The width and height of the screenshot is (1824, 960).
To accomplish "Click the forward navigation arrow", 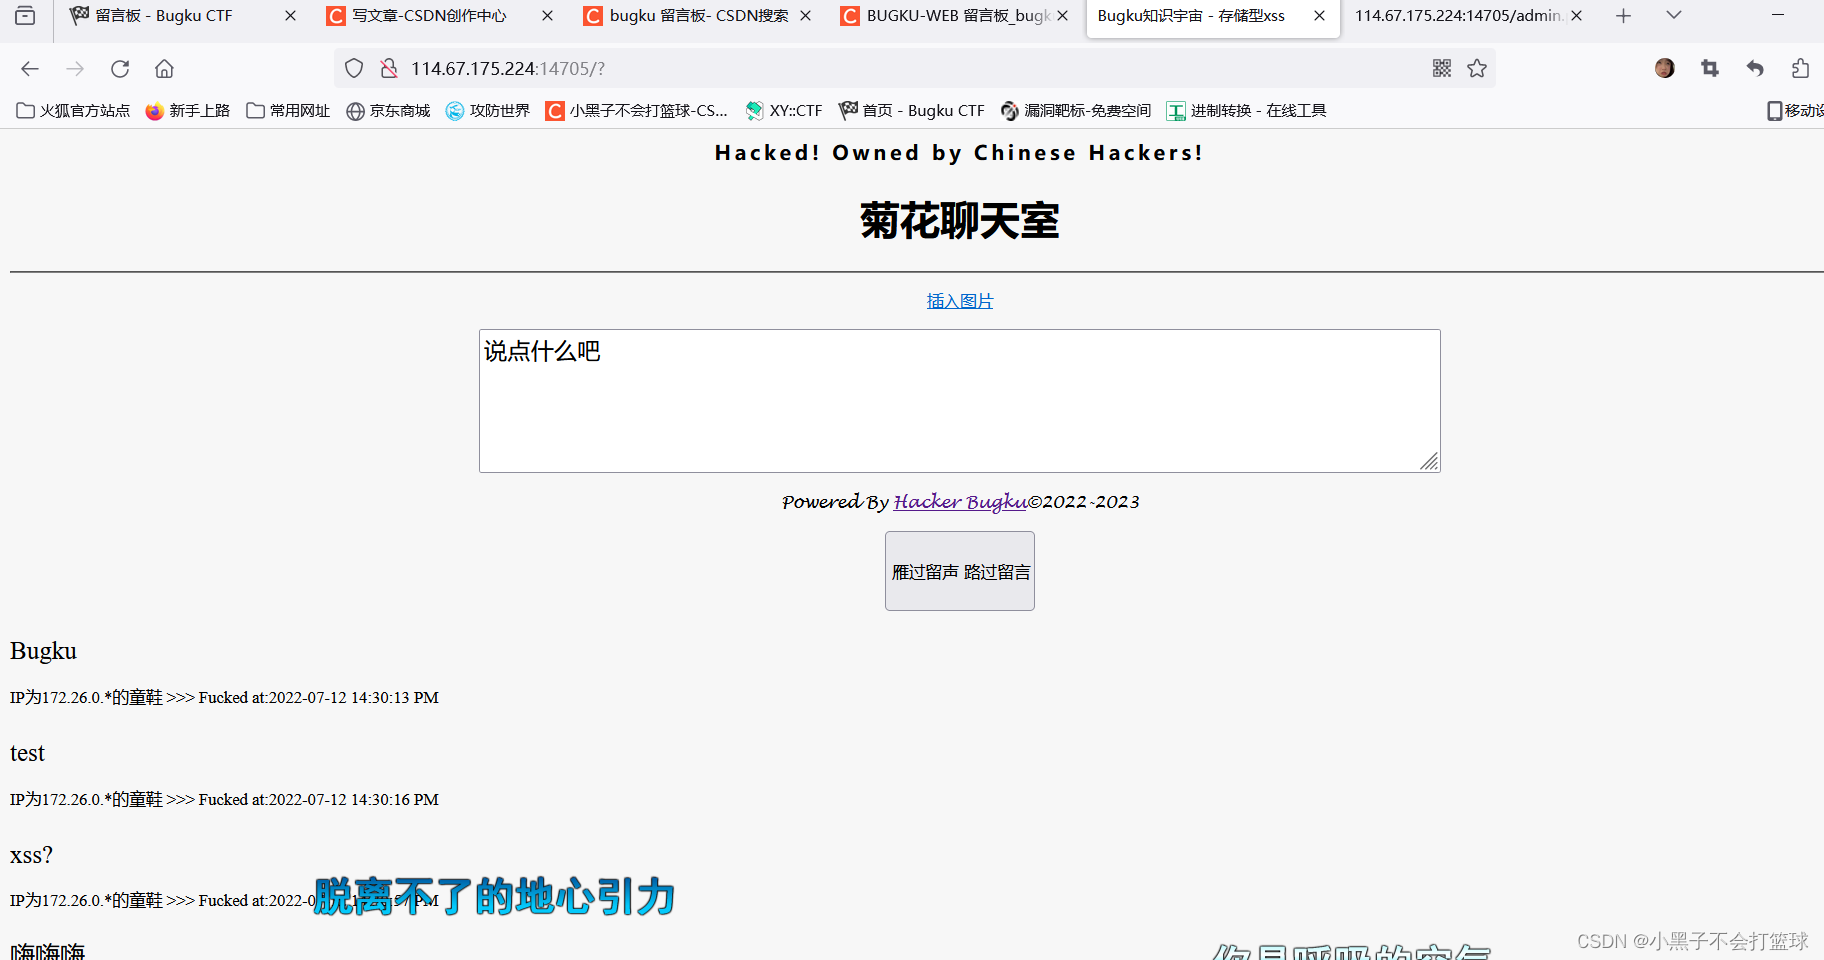I will 75,68.
